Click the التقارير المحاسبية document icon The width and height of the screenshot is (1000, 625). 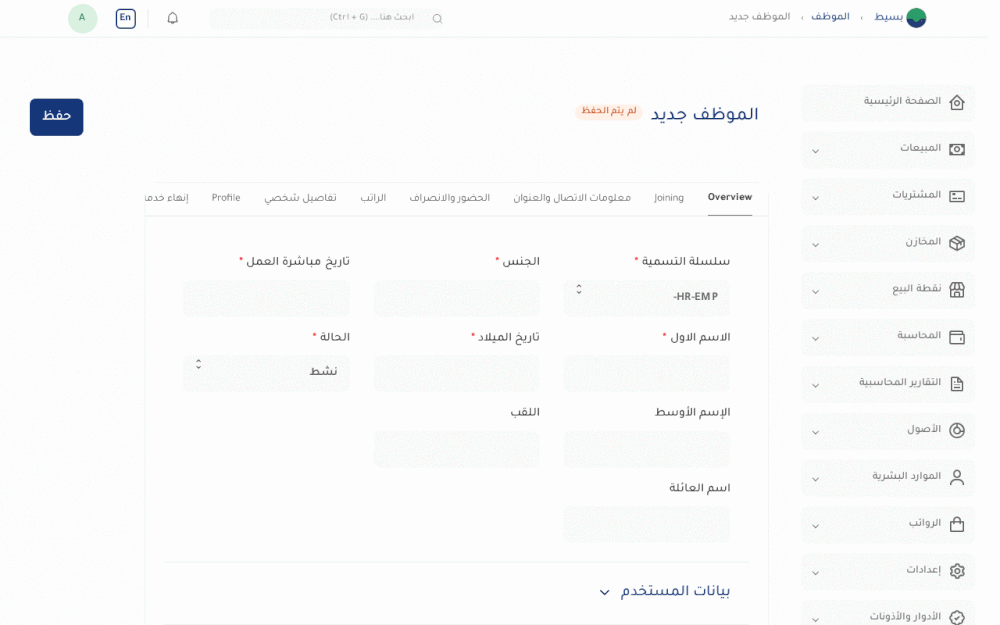(x=957, y=384)
